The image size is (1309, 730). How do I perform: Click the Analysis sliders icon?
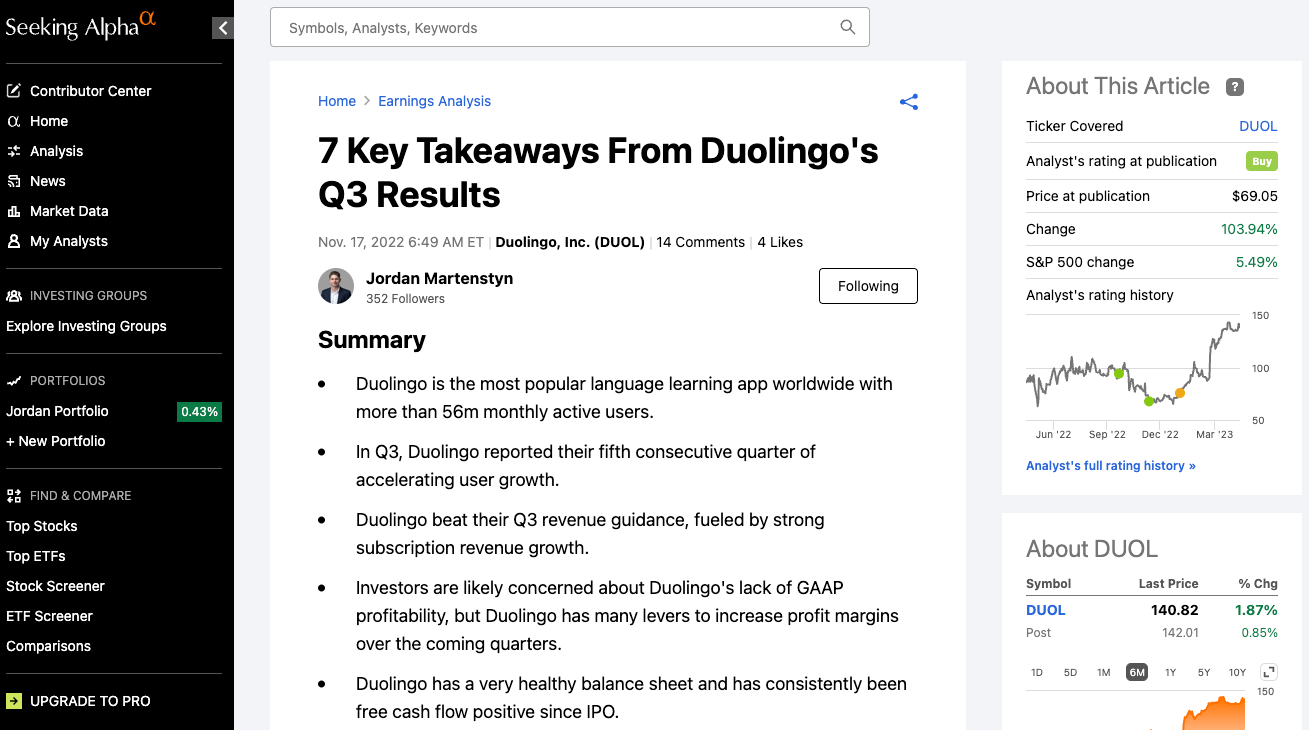[x=14, y=151]
